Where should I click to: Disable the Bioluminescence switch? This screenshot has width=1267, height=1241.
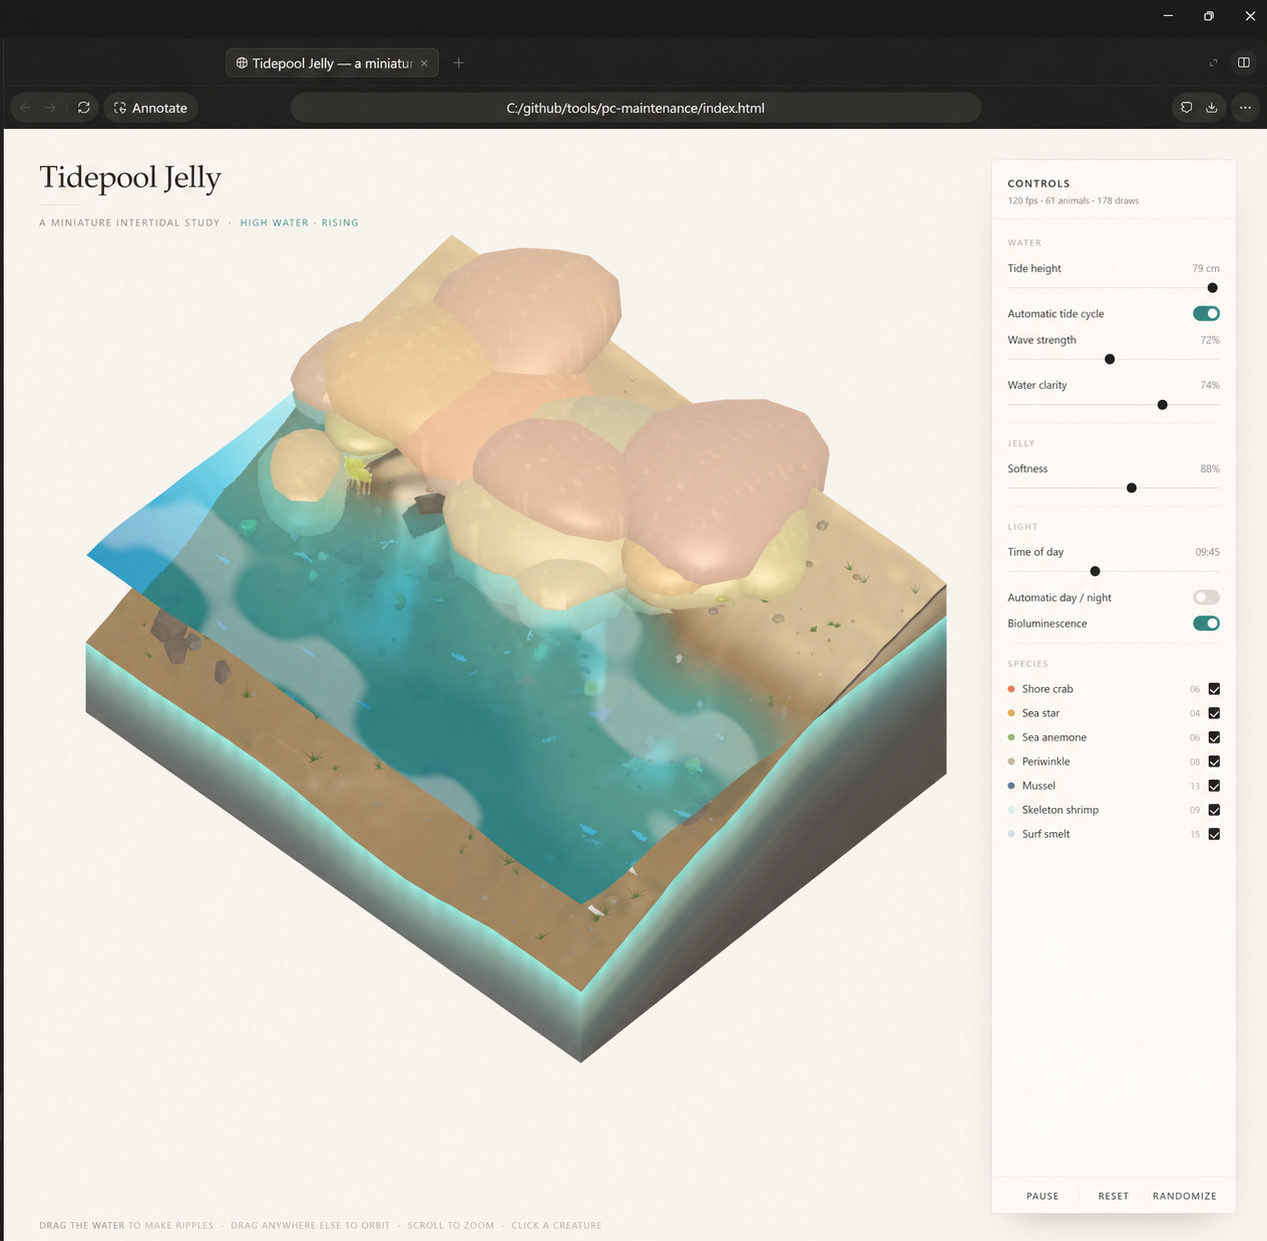click(1206, 623)
